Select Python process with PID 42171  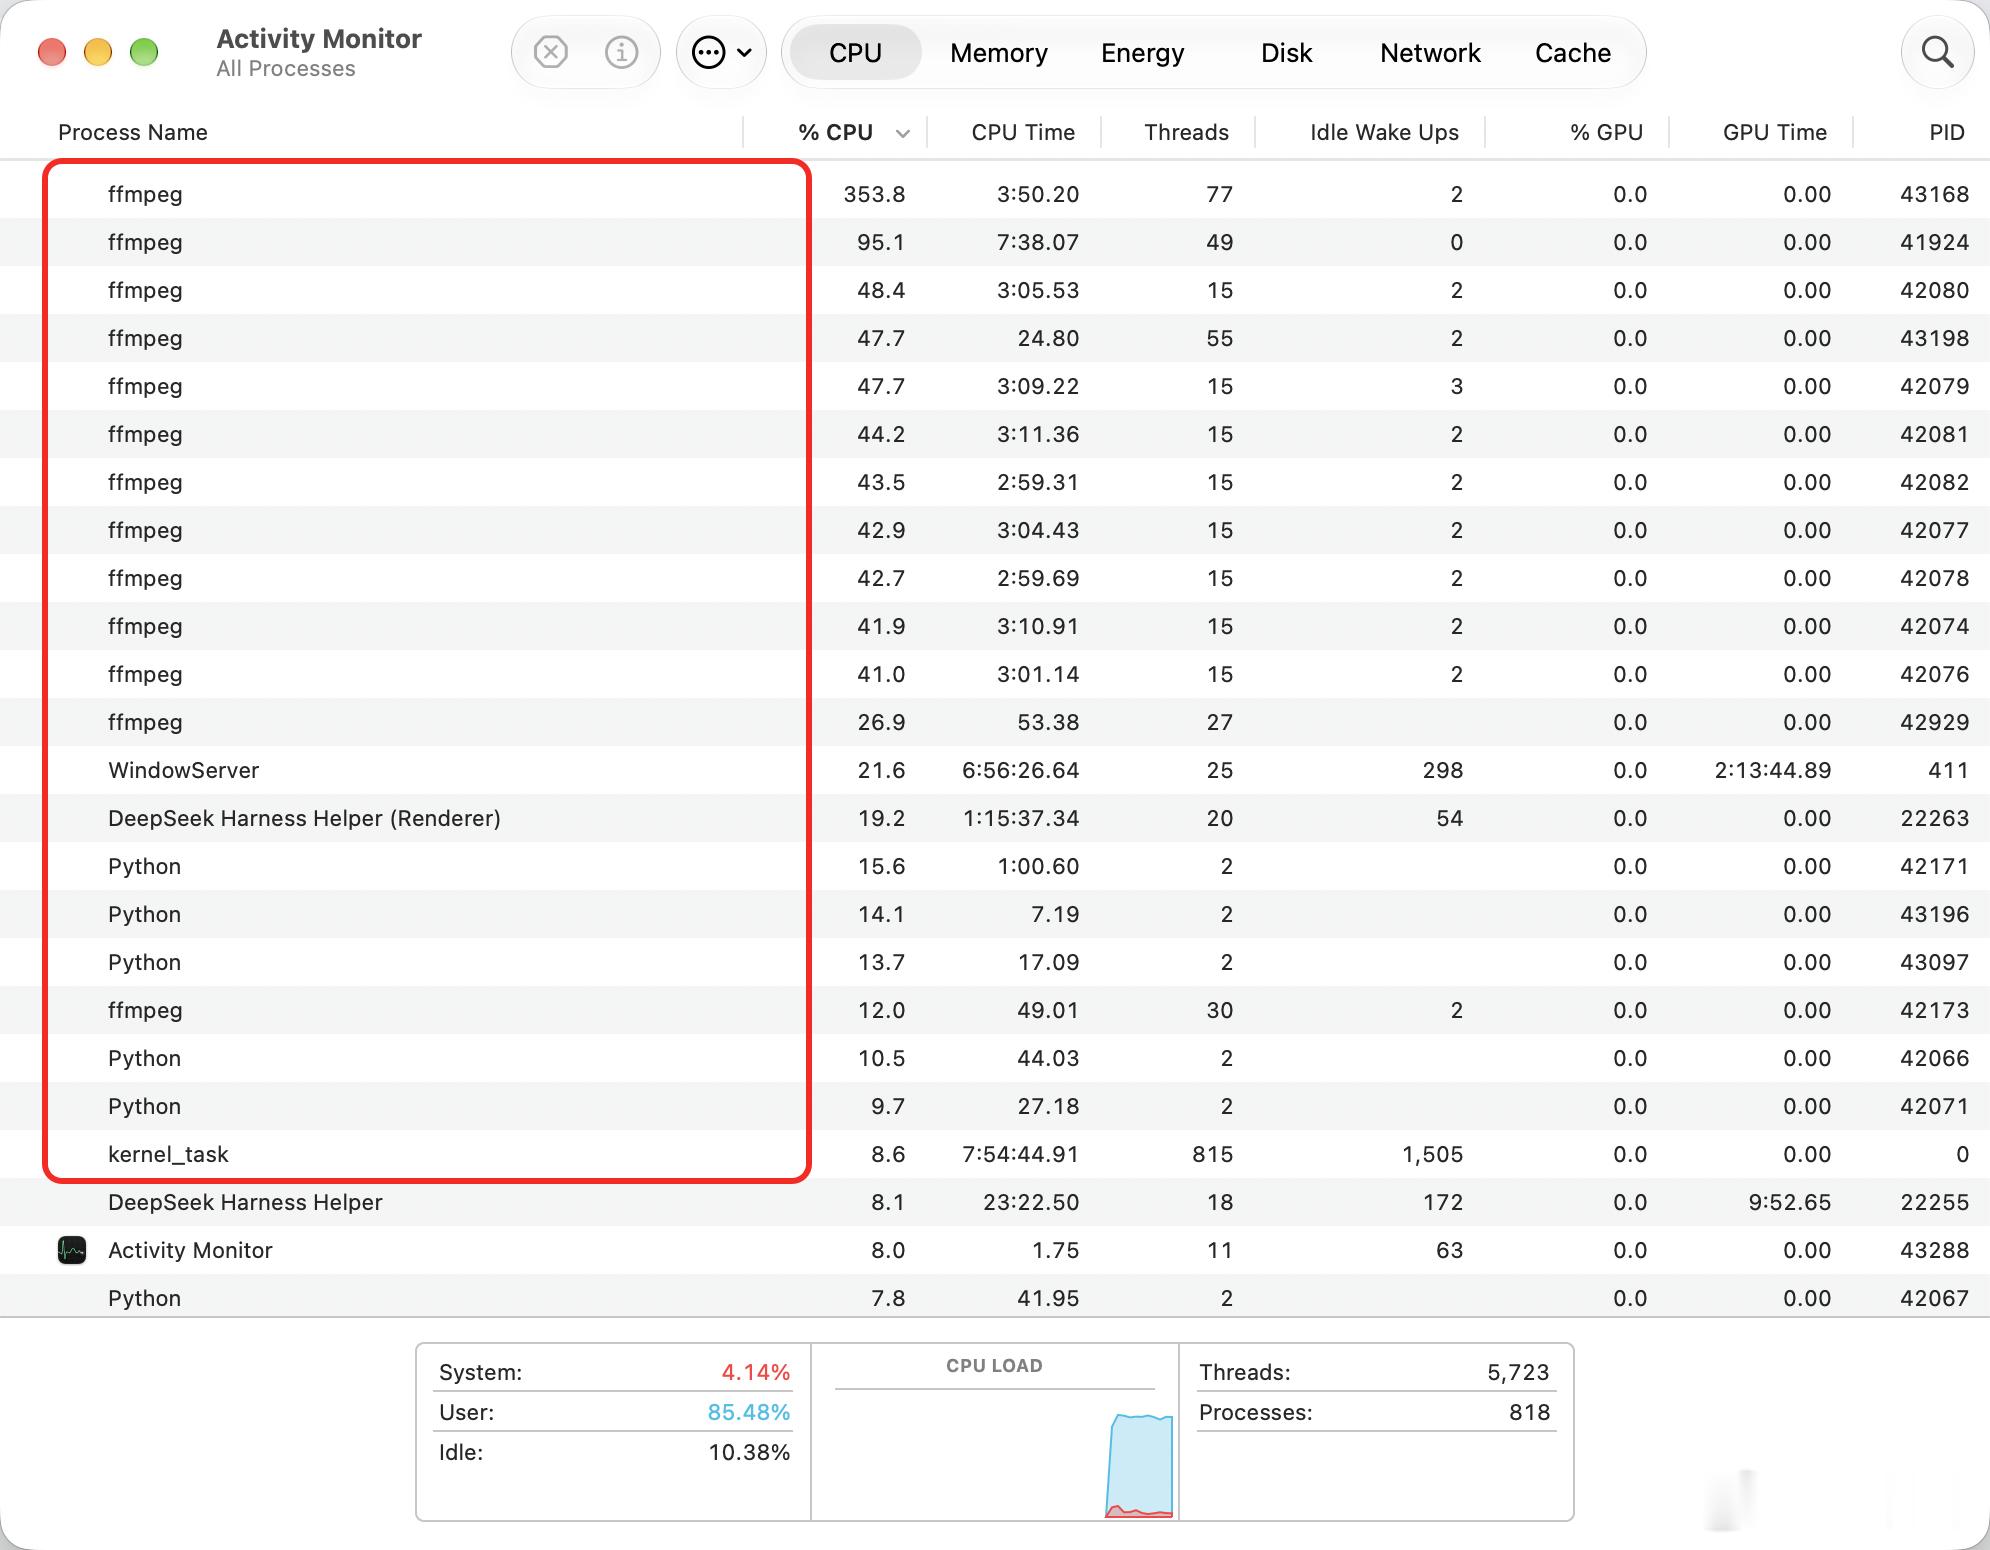tap(995, 866)
